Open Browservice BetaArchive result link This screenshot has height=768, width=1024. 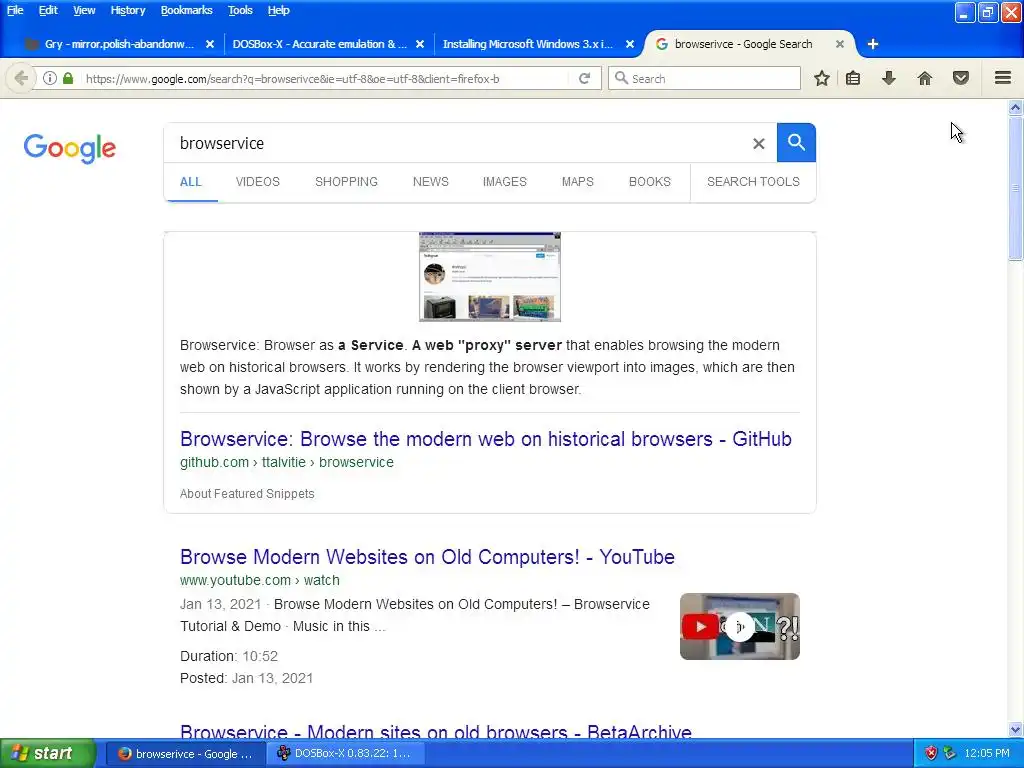pyautogui.click(x=436, y=731)
